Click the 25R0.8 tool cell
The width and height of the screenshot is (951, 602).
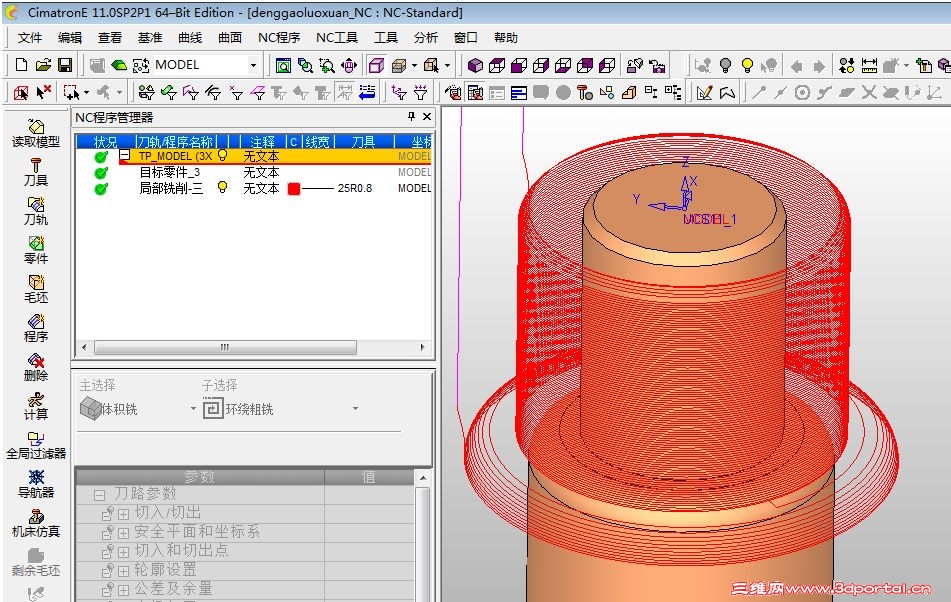(355, 188)
